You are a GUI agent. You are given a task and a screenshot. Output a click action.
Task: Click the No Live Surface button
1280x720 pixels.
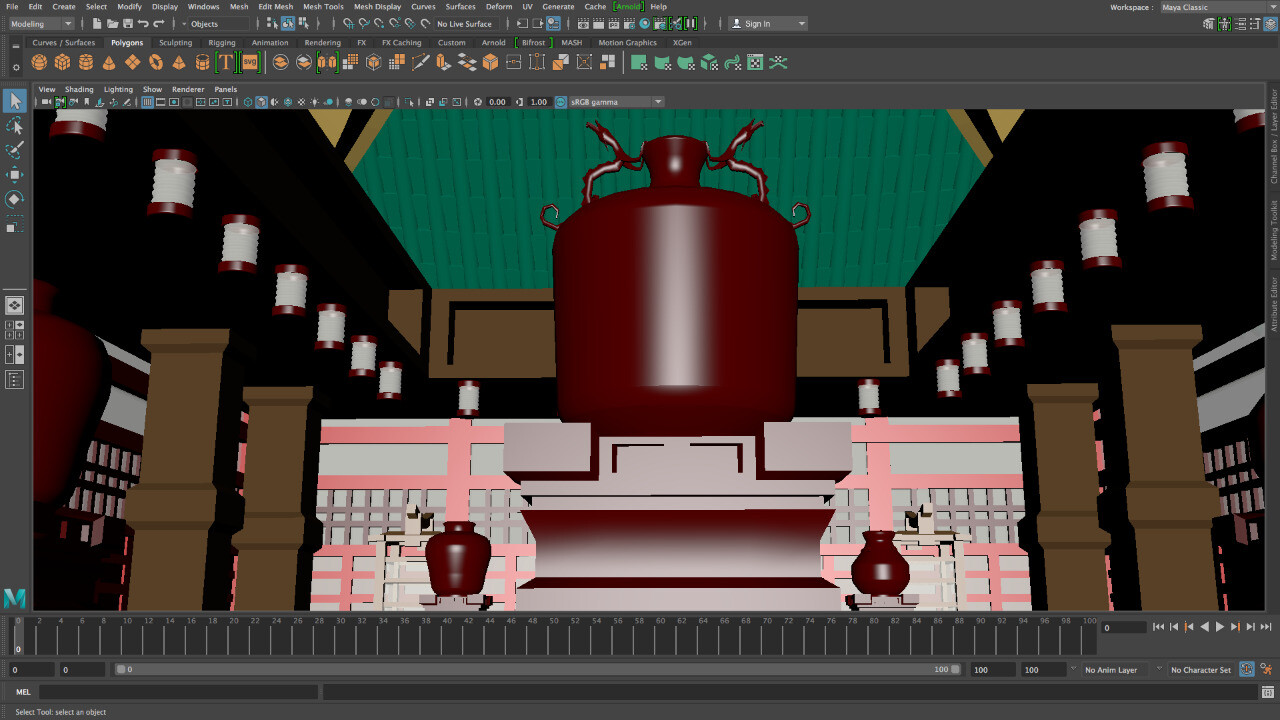[x=464, y=23]
